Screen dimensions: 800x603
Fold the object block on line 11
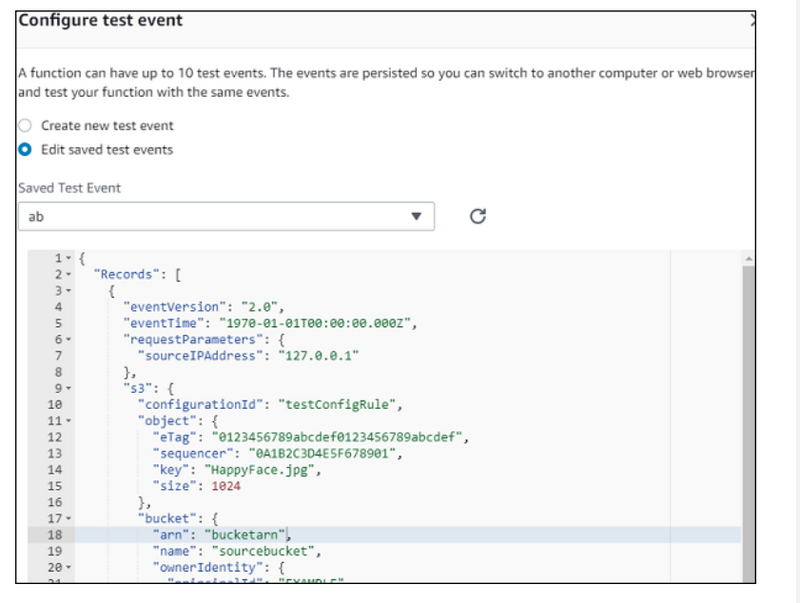[x=69, y=421]
